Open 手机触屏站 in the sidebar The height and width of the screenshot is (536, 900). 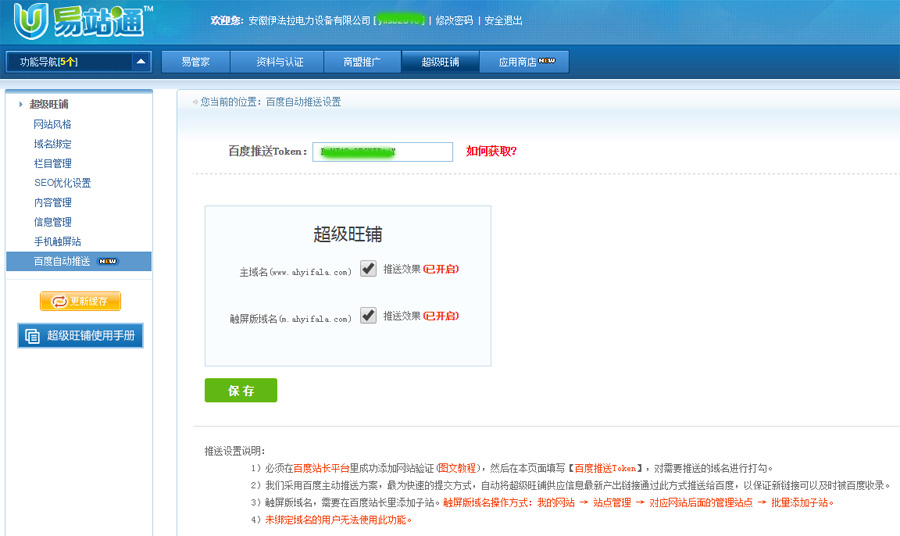point(57,241)
